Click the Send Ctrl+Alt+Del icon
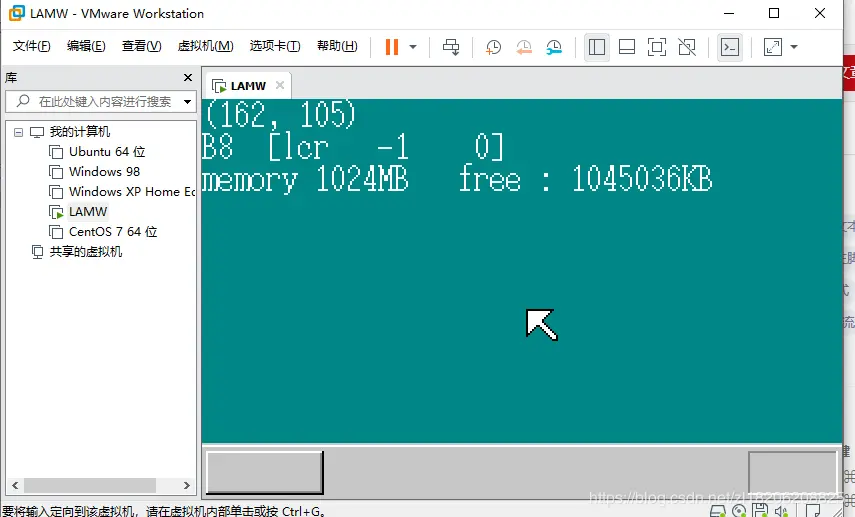 click(451, 47)
